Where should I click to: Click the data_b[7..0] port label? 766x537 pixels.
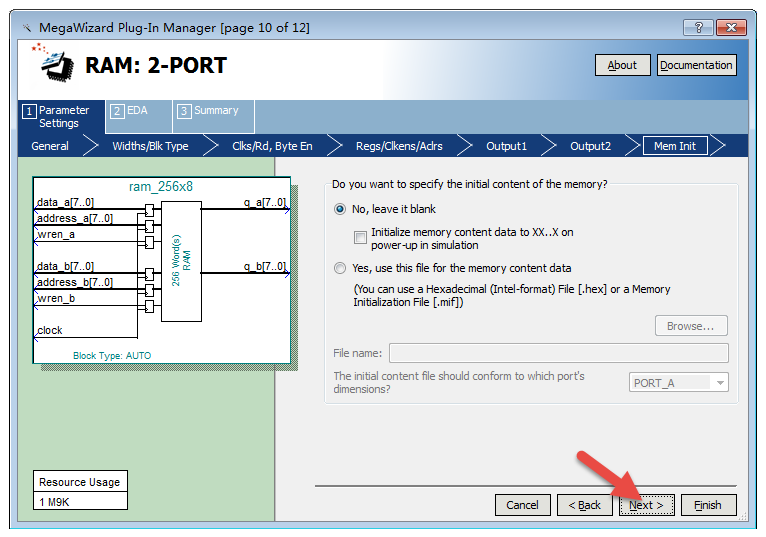[x=65, y=266]
